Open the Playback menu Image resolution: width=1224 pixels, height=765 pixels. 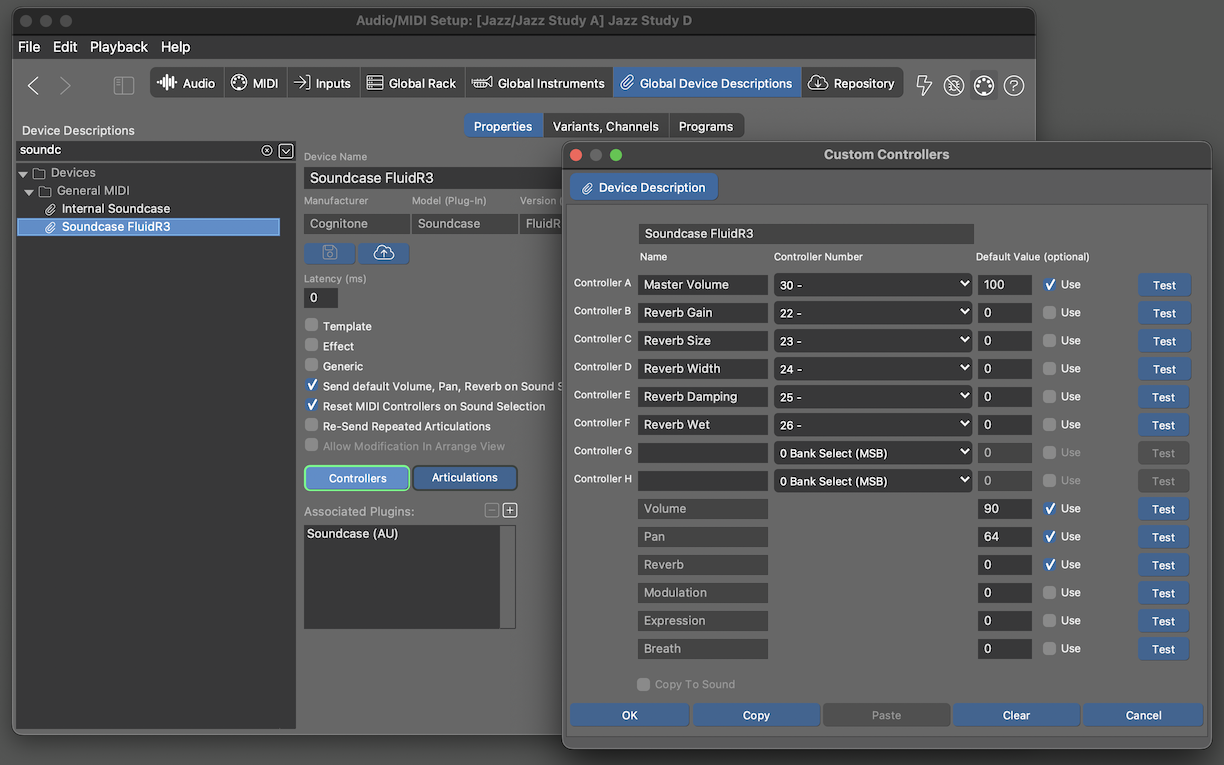tap(119, 47)
